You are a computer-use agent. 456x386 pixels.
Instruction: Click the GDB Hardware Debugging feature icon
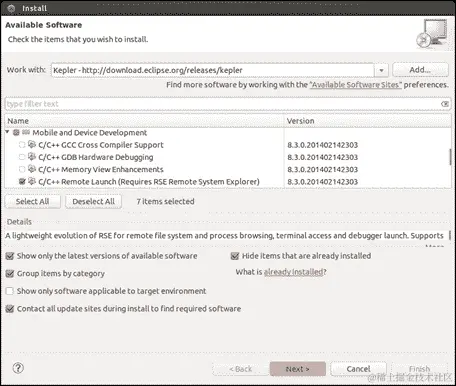click(x=32, y=157)
